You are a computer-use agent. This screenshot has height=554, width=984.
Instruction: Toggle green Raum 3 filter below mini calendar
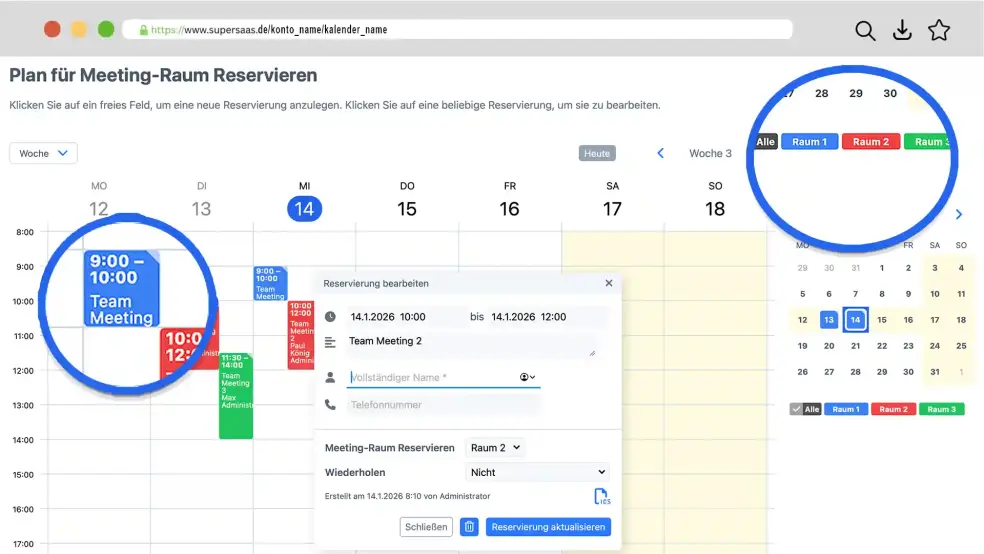(941, 409)
